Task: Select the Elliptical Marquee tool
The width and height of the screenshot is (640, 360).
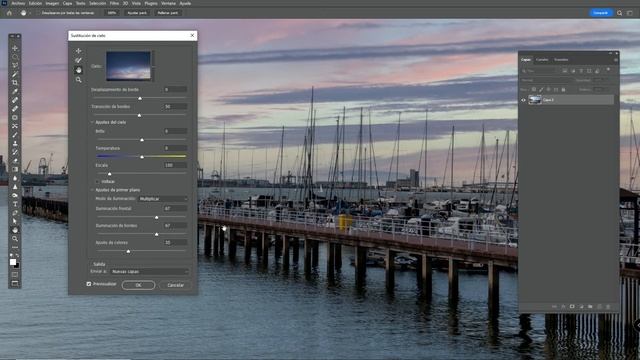Action: coord(15,57)
